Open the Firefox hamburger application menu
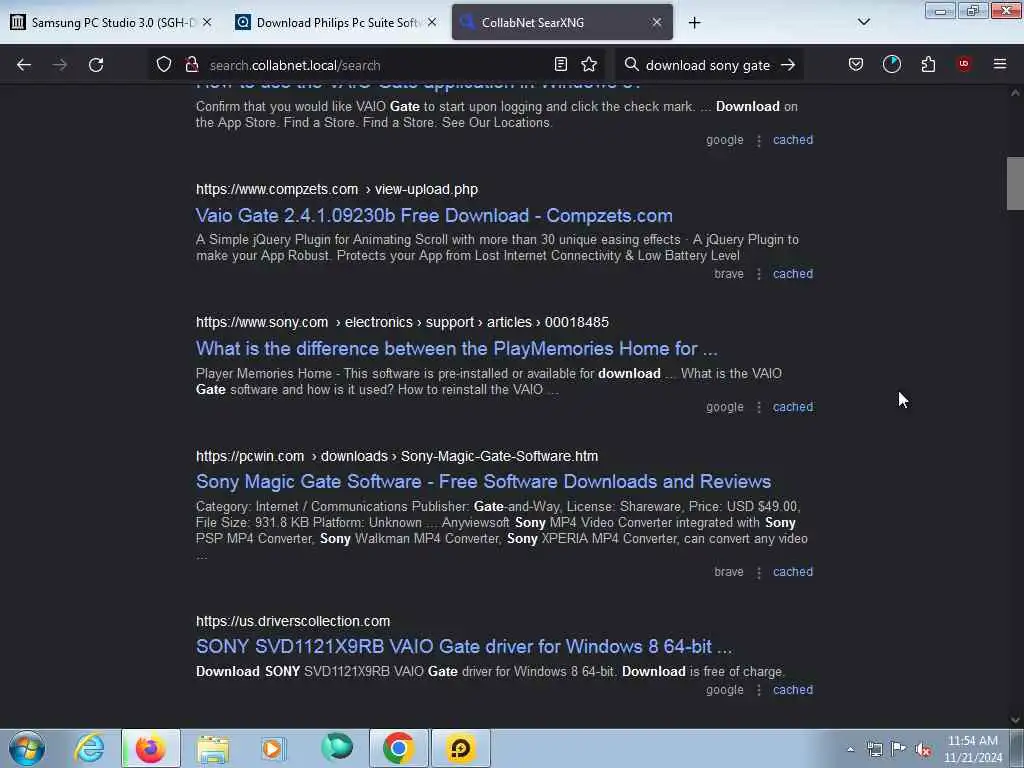1024x768 pixels. click(1000, 64)
